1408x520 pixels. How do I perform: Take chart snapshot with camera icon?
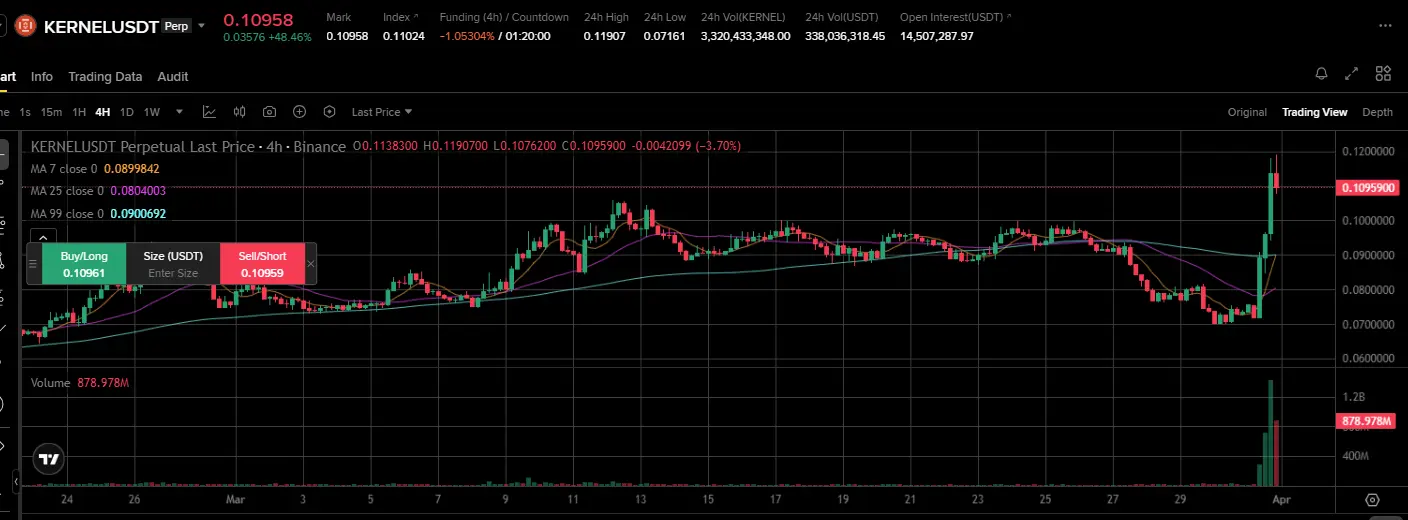tap(270, 112)
